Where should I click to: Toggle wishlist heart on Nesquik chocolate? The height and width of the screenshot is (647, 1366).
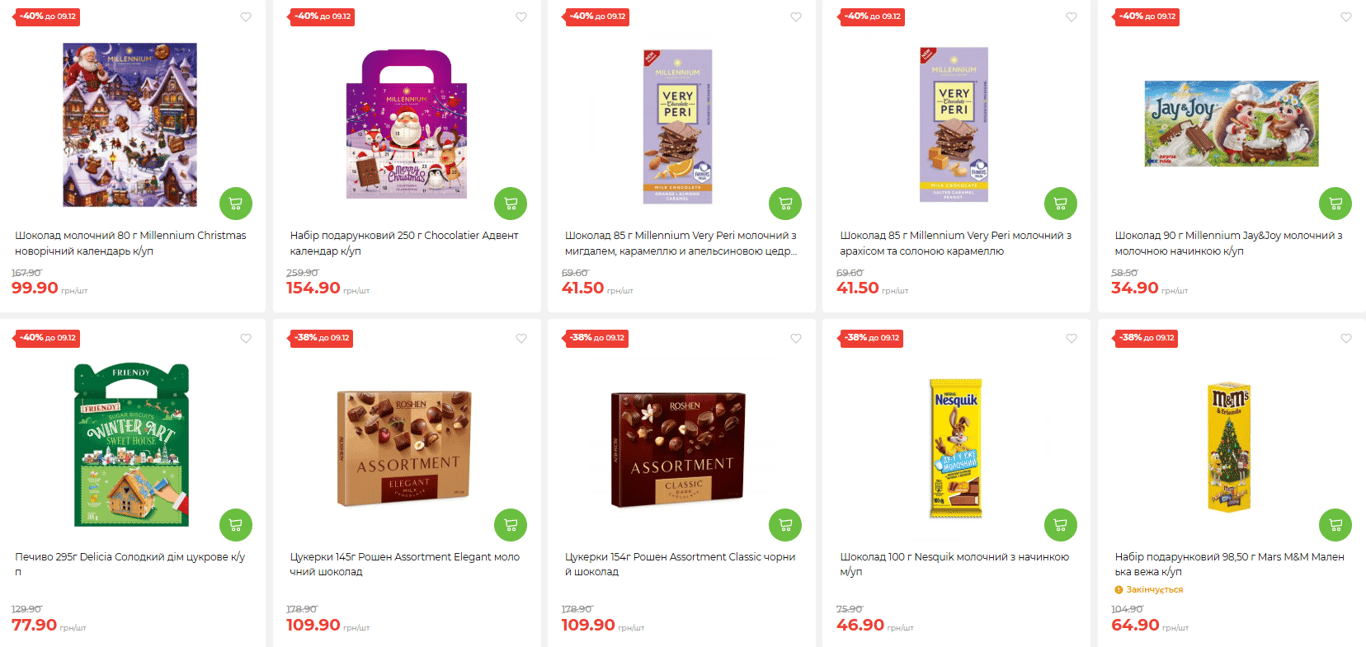[1071, 338]
